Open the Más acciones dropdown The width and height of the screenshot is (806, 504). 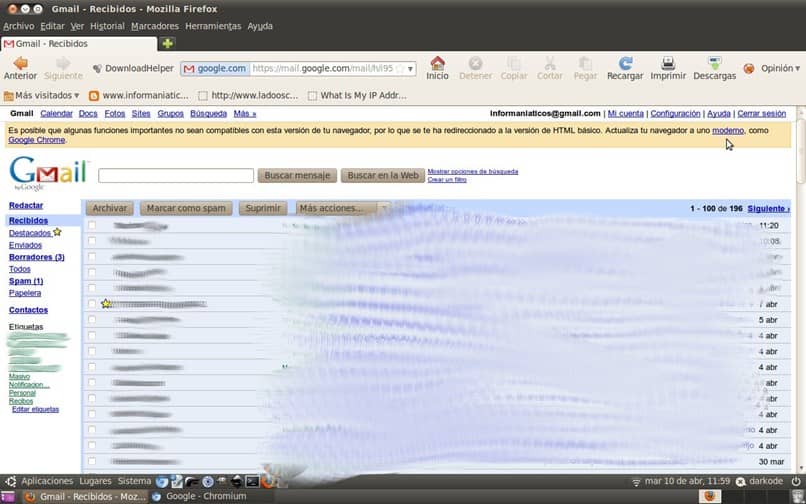click(343, 208)
